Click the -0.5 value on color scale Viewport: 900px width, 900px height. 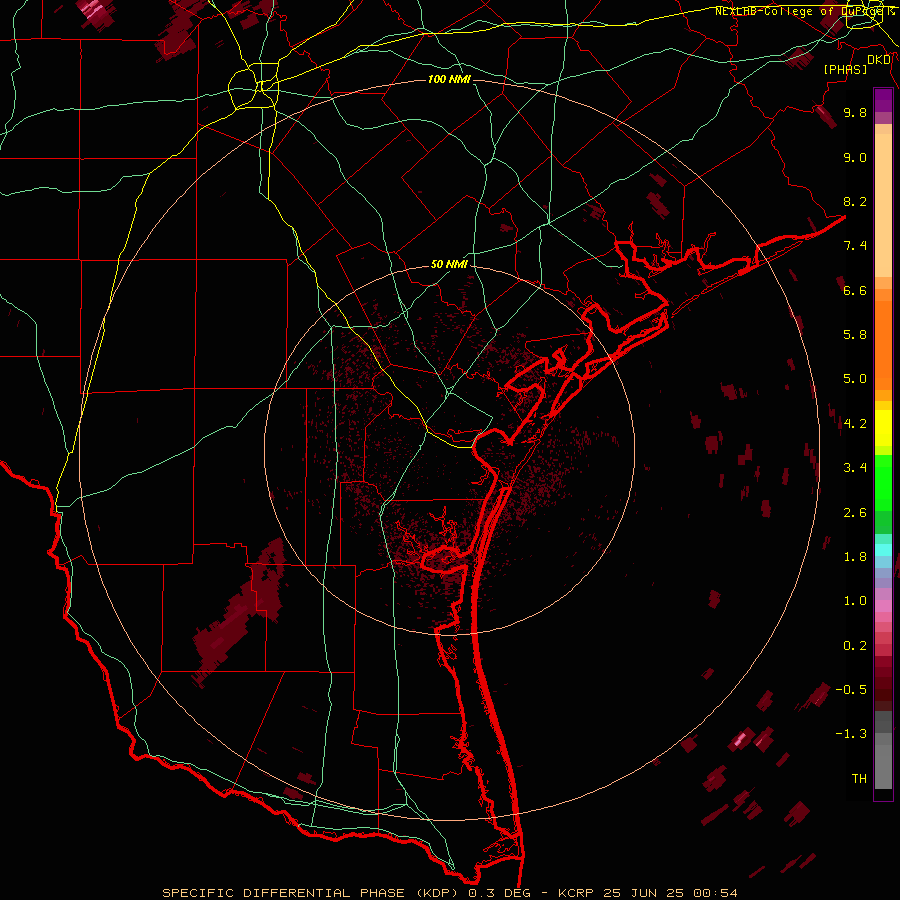[x=851, y=690]
